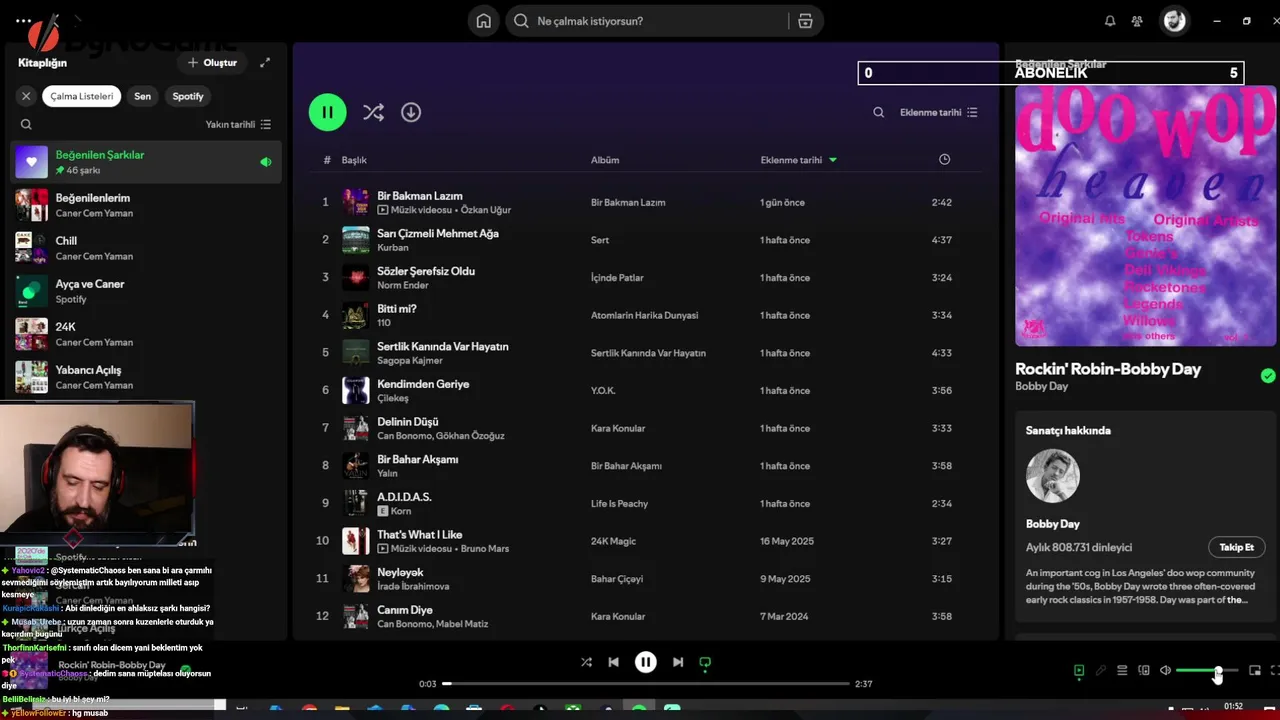Viewport: 1280px width, 720px height.
Task: Click the Bitti mi? cover thumbnail
Action: click(356, 315)
